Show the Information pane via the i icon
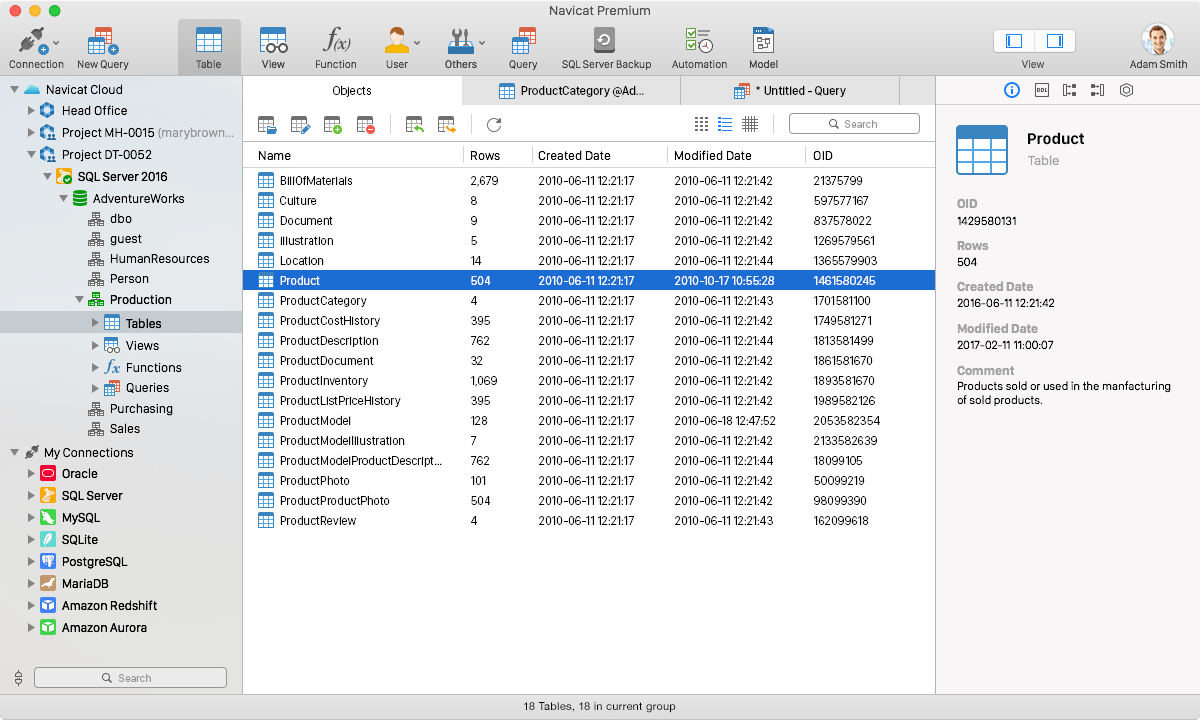 [1012, 90]
